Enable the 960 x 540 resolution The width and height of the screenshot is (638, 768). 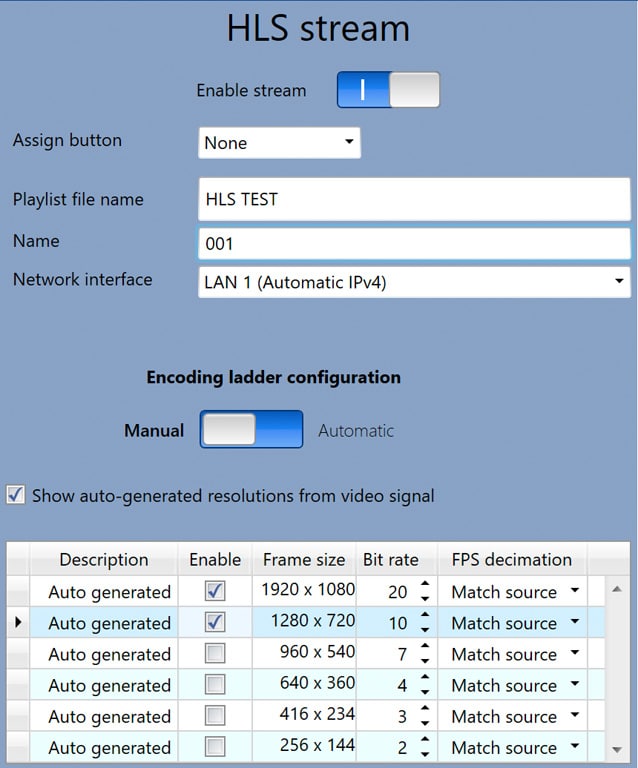coord(214,654)
